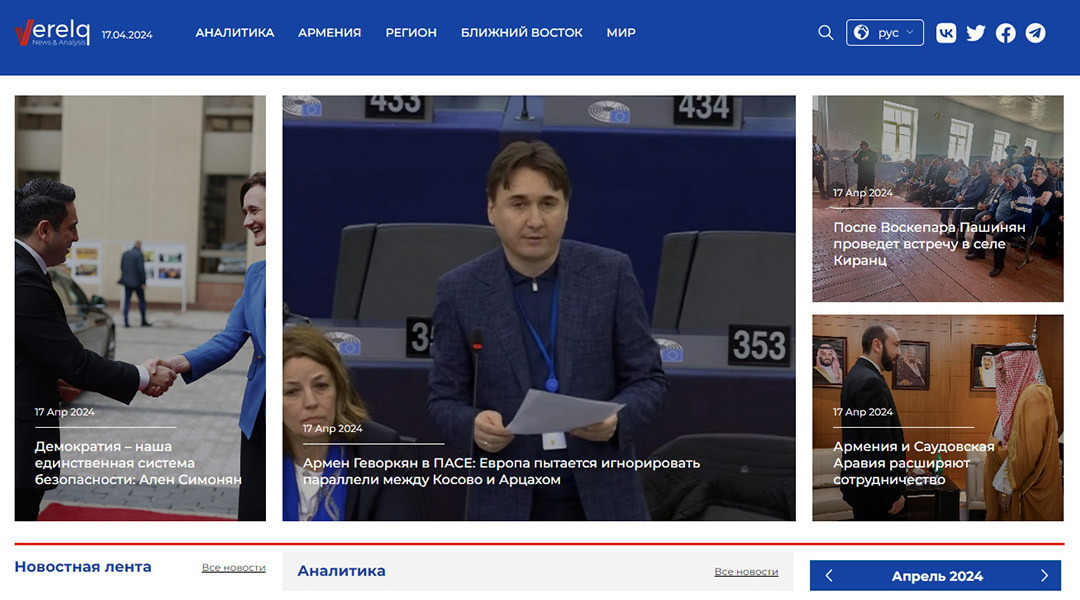1080x600 pixels.
Task: Click the Verelq logo
Action: click(x=52, y=33)
